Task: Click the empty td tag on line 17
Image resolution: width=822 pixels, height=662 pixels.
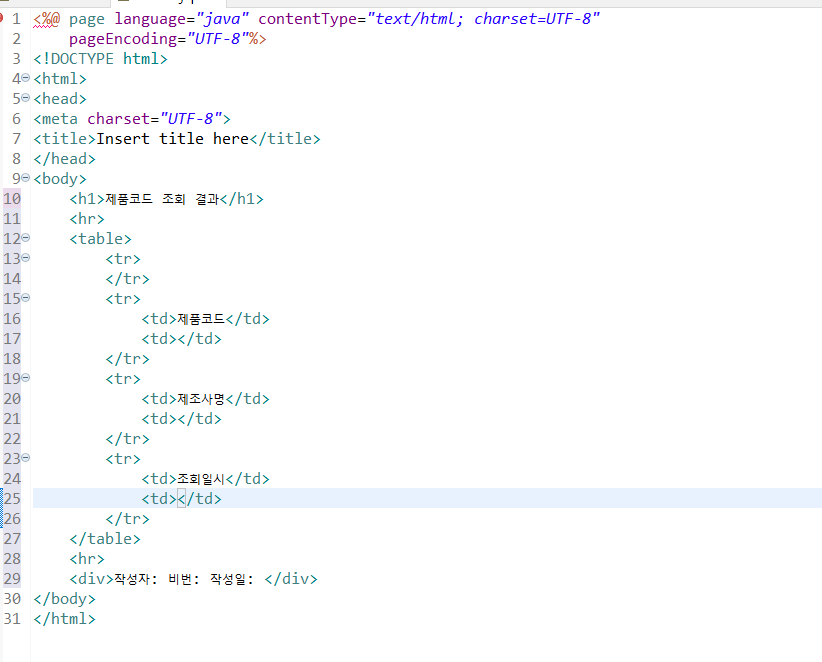Action: click(x=181, y=339)
